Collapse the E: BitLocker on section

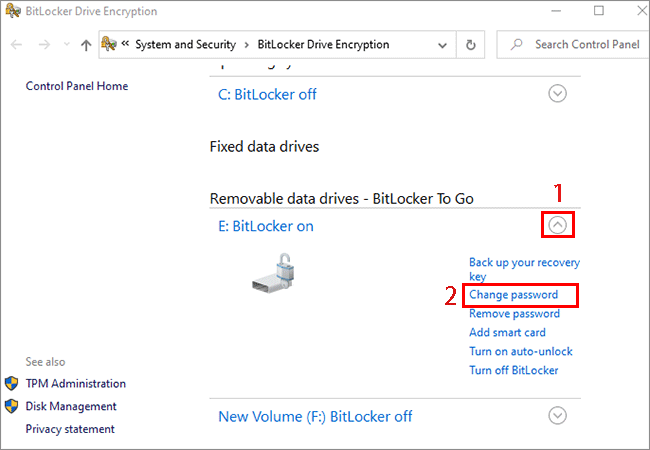pos(557,225)
